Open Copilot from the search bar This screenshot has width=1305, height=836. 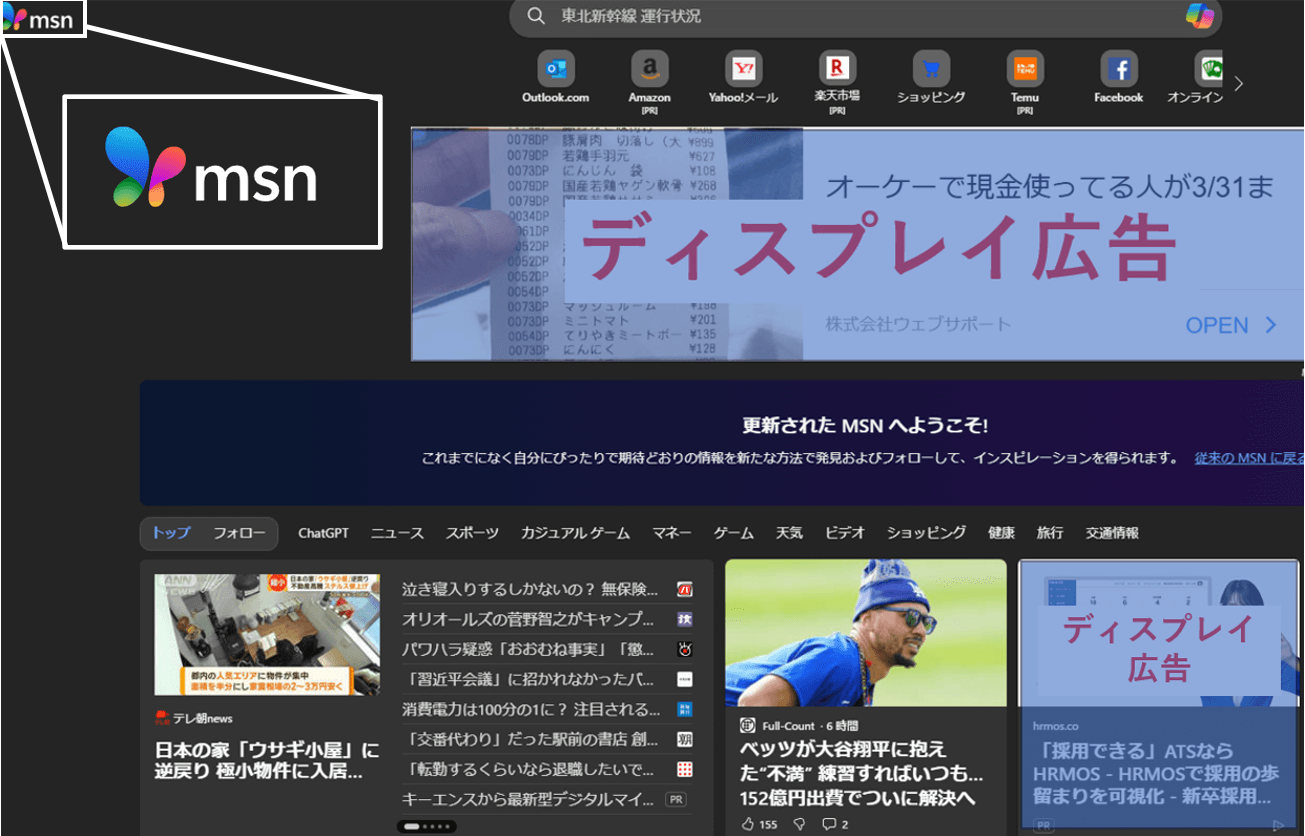(x=1199, y=16)
